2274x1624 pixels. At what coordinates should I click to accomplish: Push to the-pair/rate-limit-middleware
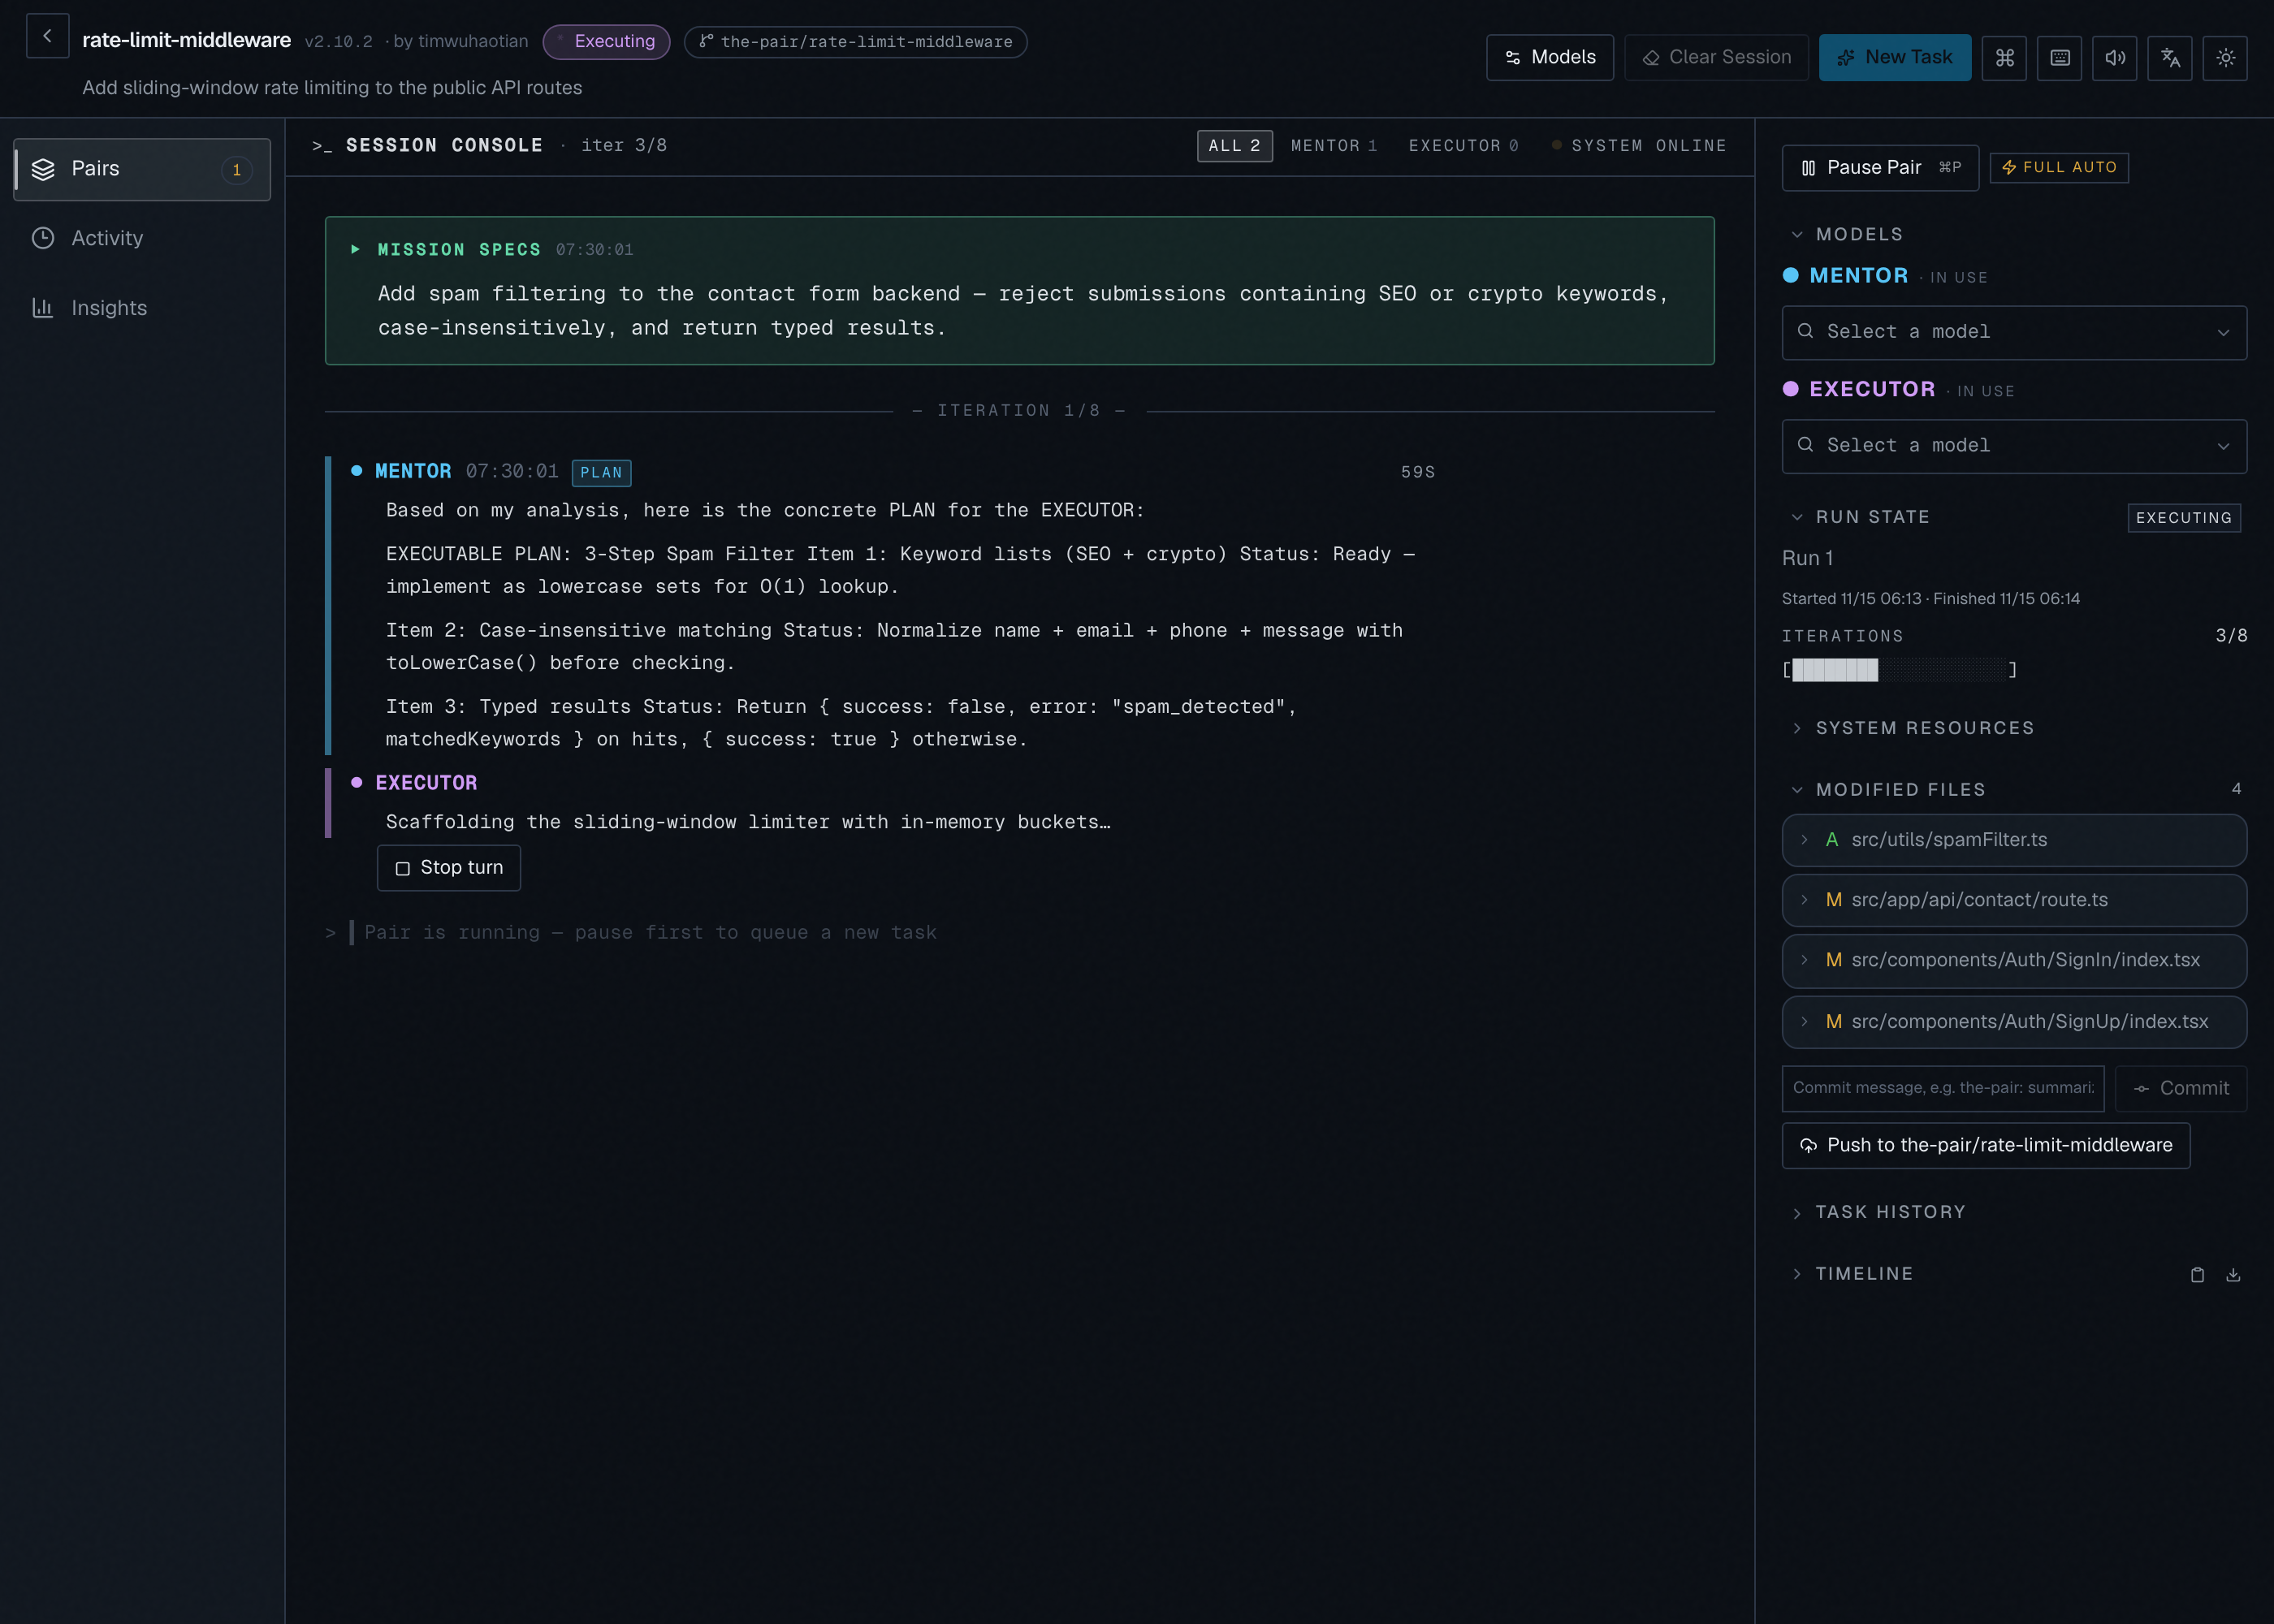pyautogui.click(x=1985, y=1146)
